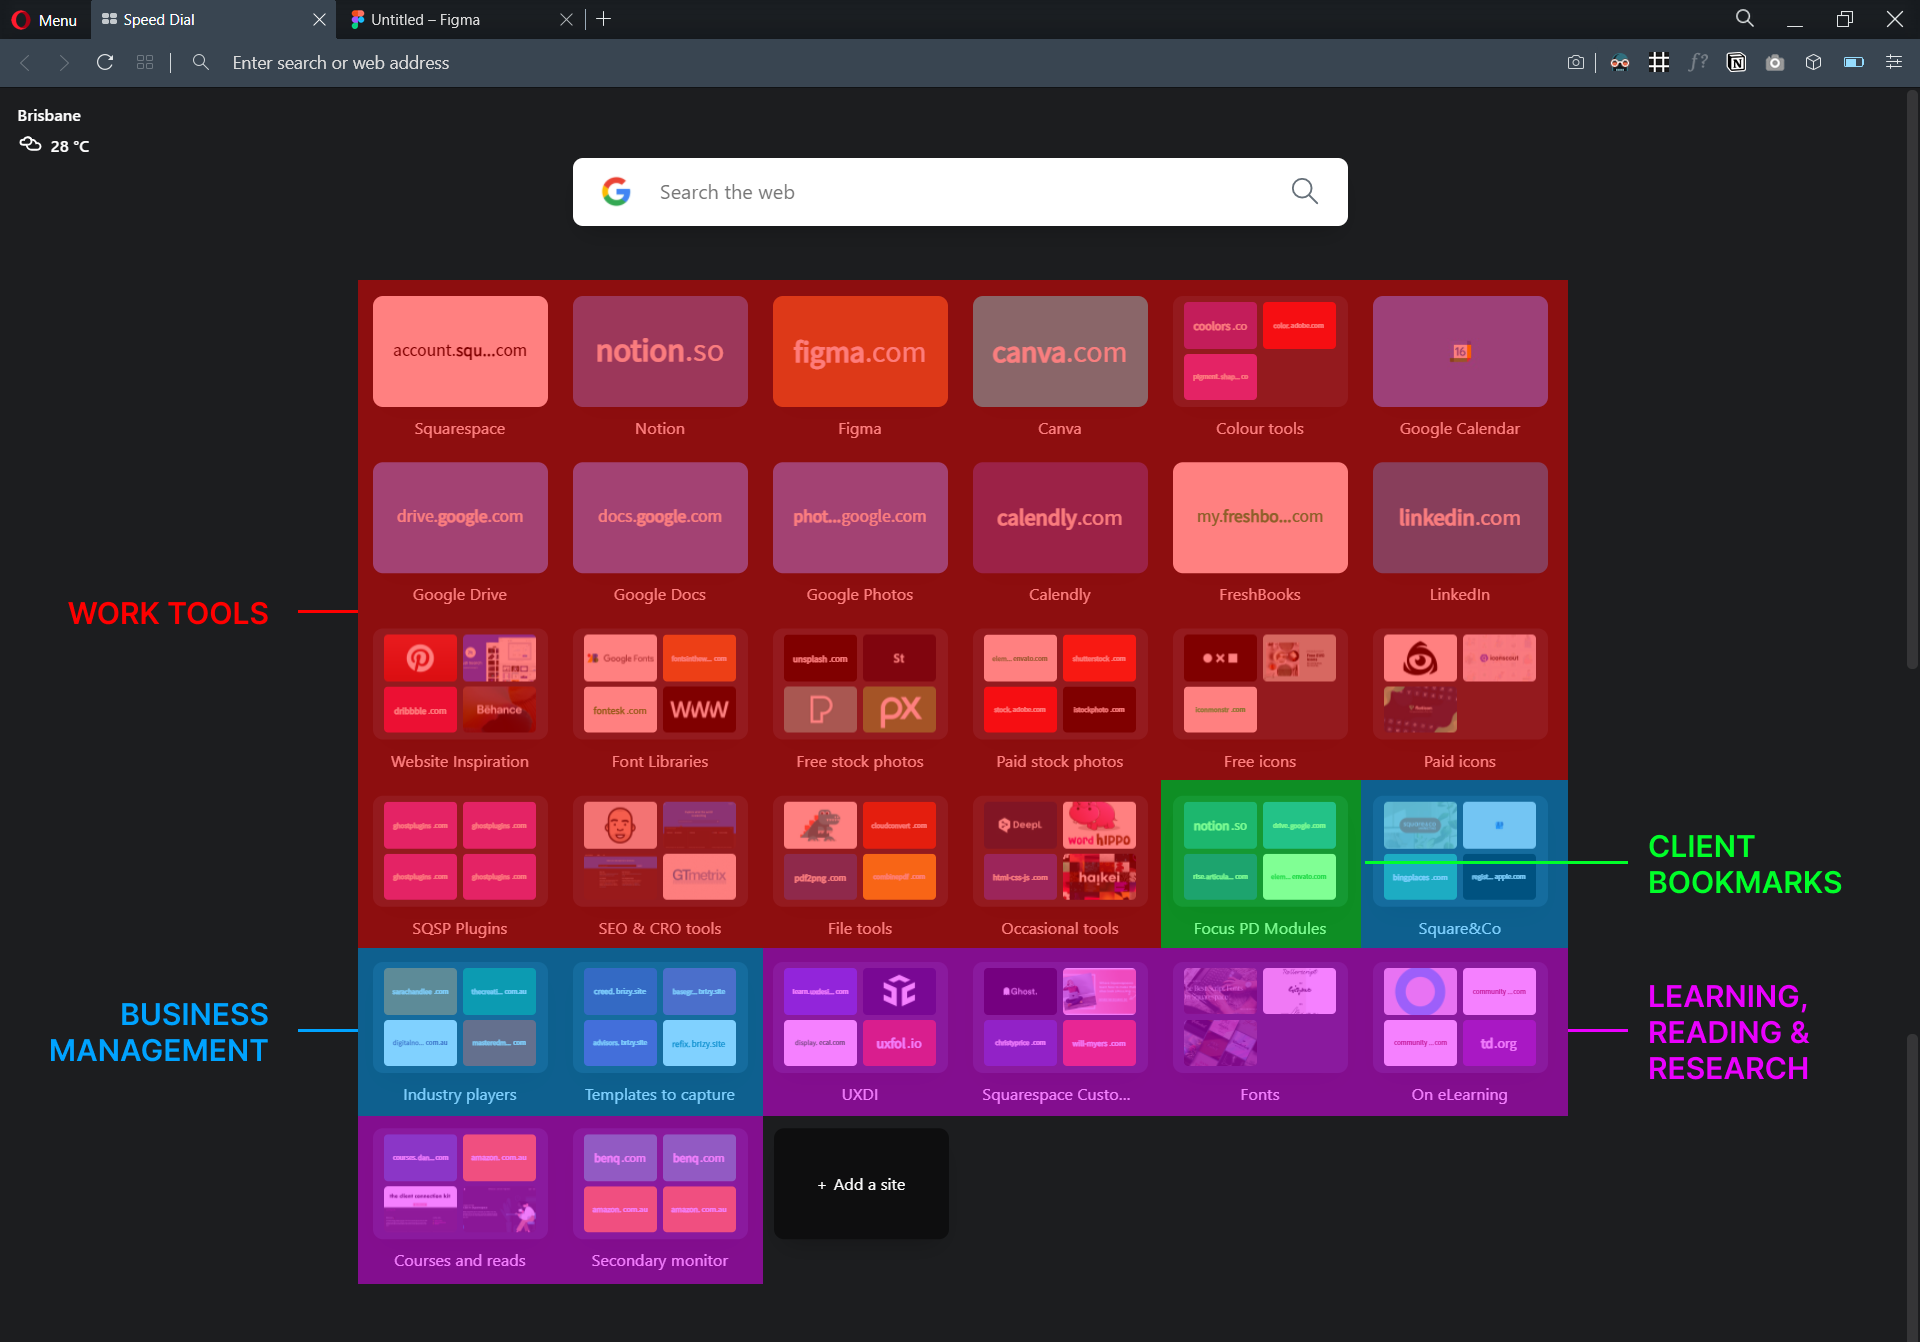
Task: Open the SQSP Plugins folder
Action: (460, 851)
